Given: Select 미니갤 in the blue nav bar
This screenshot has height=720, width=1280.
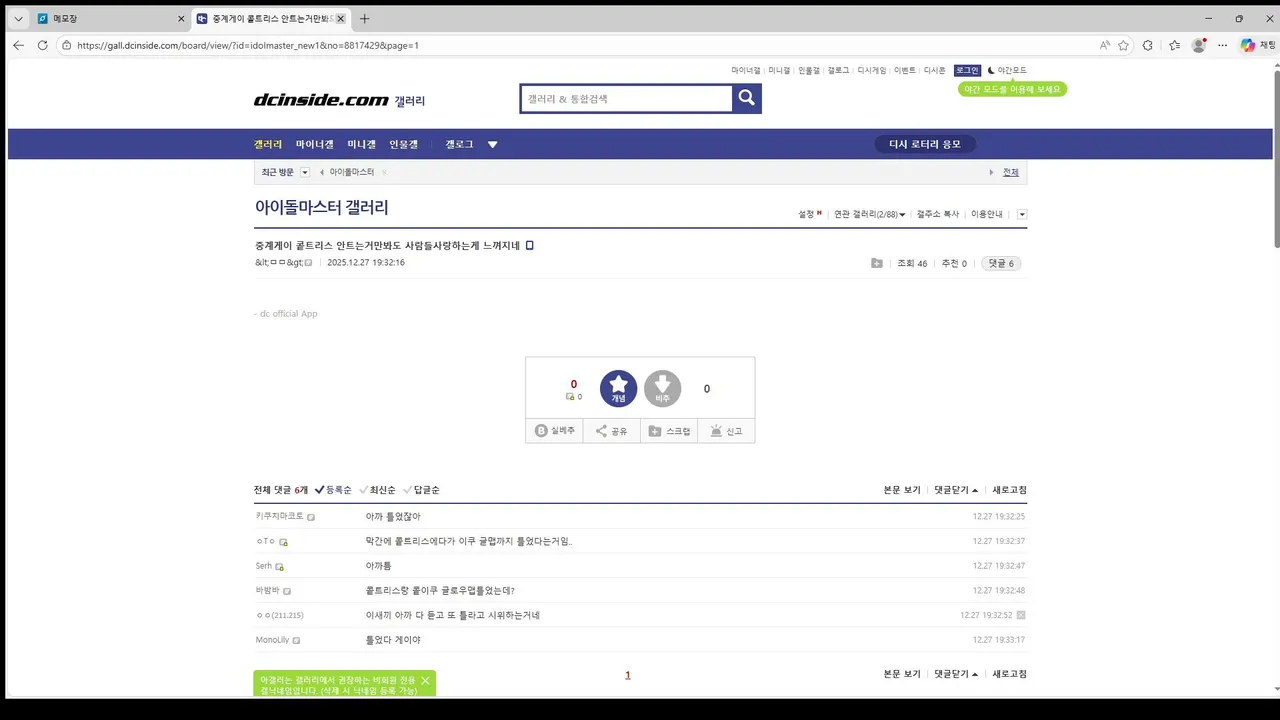Looking at the screenshot, I should (x=362, y=144).
